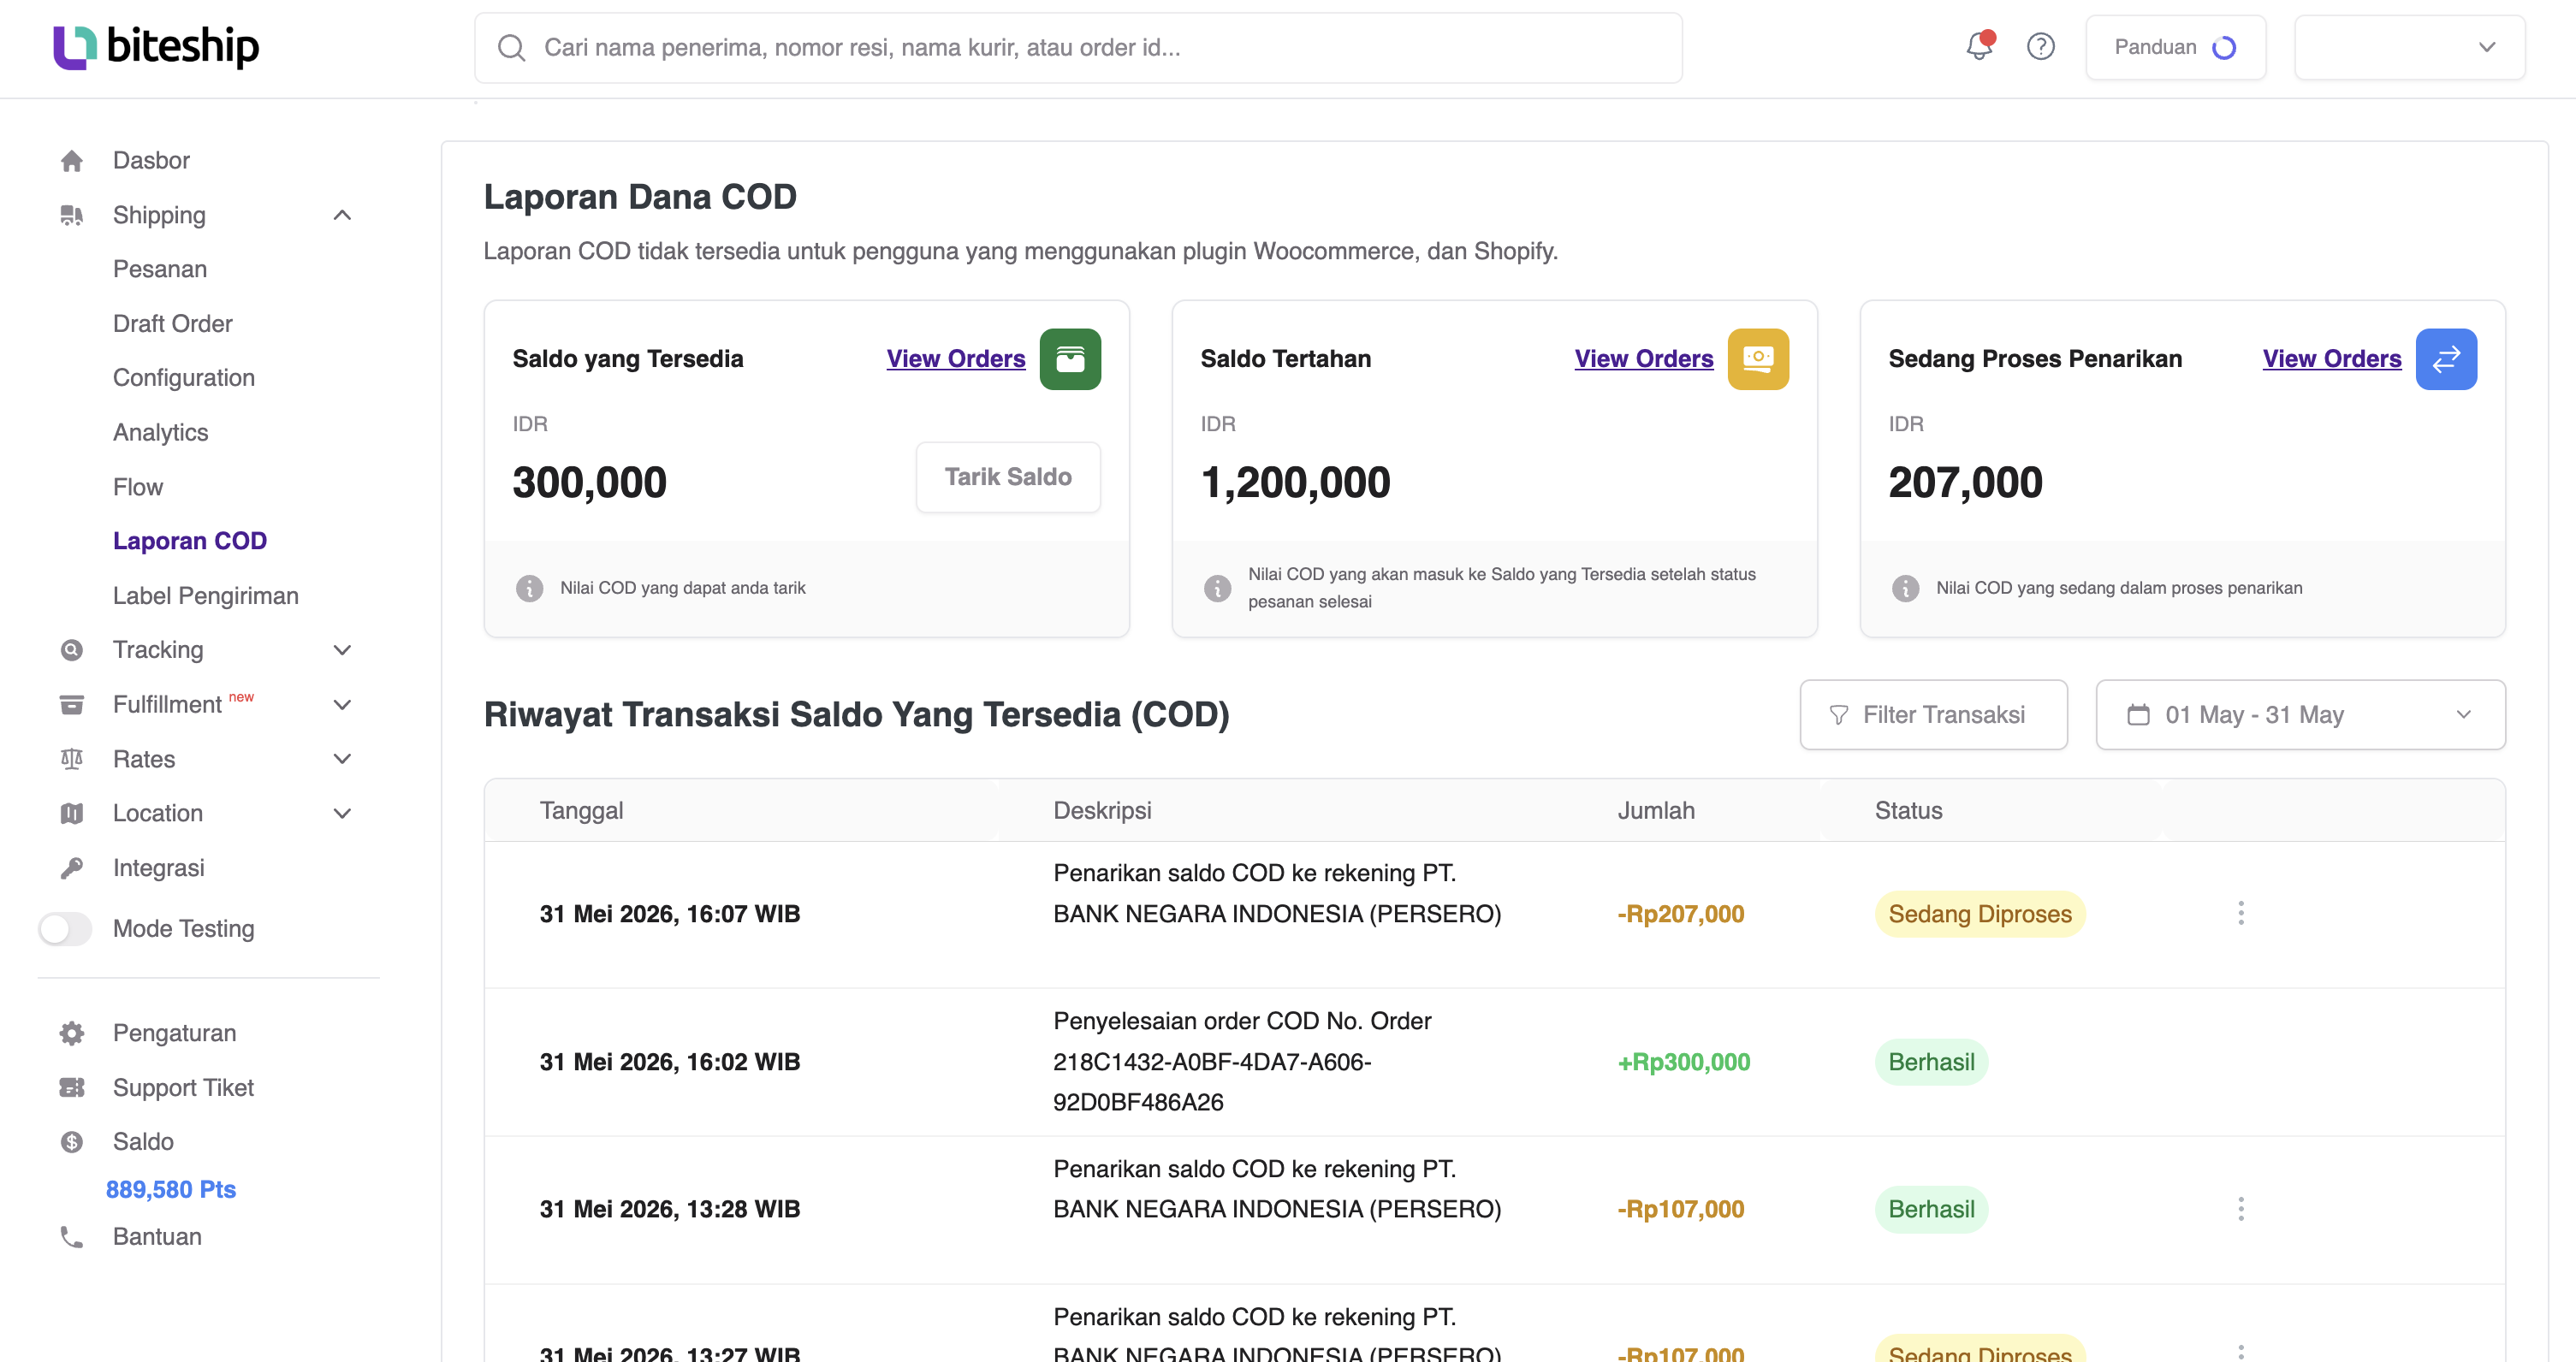Click the '31 Mei 2026, 13:28 WIB' date cell
2576x1362 pixels.
pos(670,1209)
